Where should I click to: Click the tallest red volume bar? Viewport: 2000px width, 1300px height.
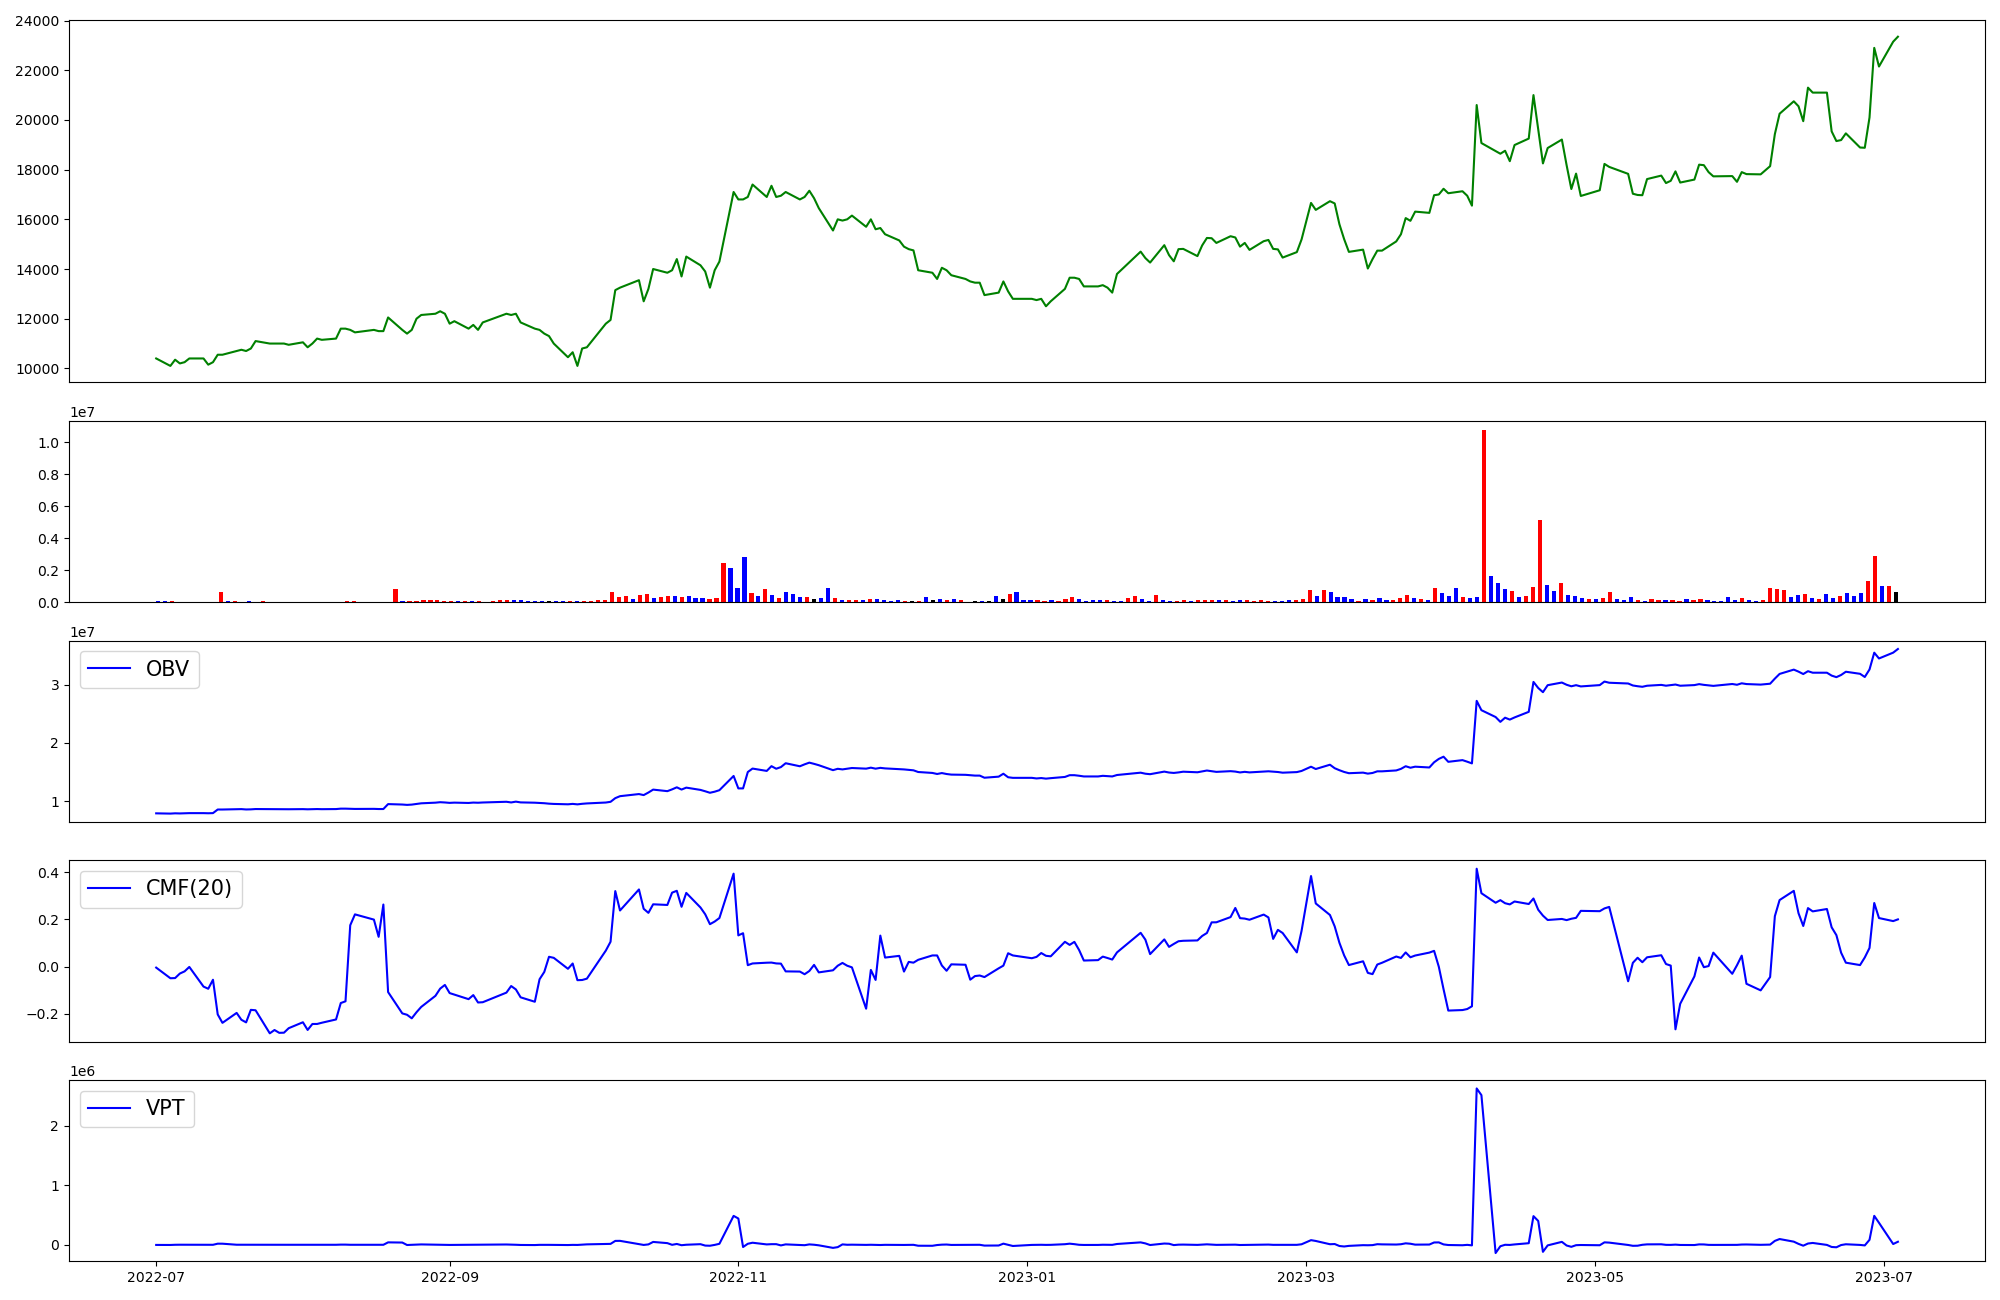pos(1484,515)
